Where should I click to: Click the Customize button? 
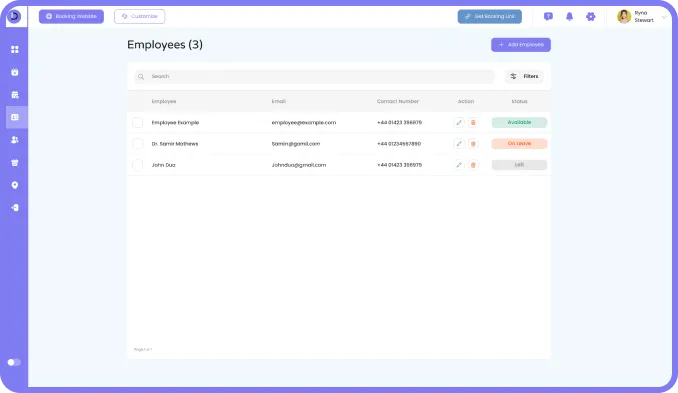click(139, 16)
